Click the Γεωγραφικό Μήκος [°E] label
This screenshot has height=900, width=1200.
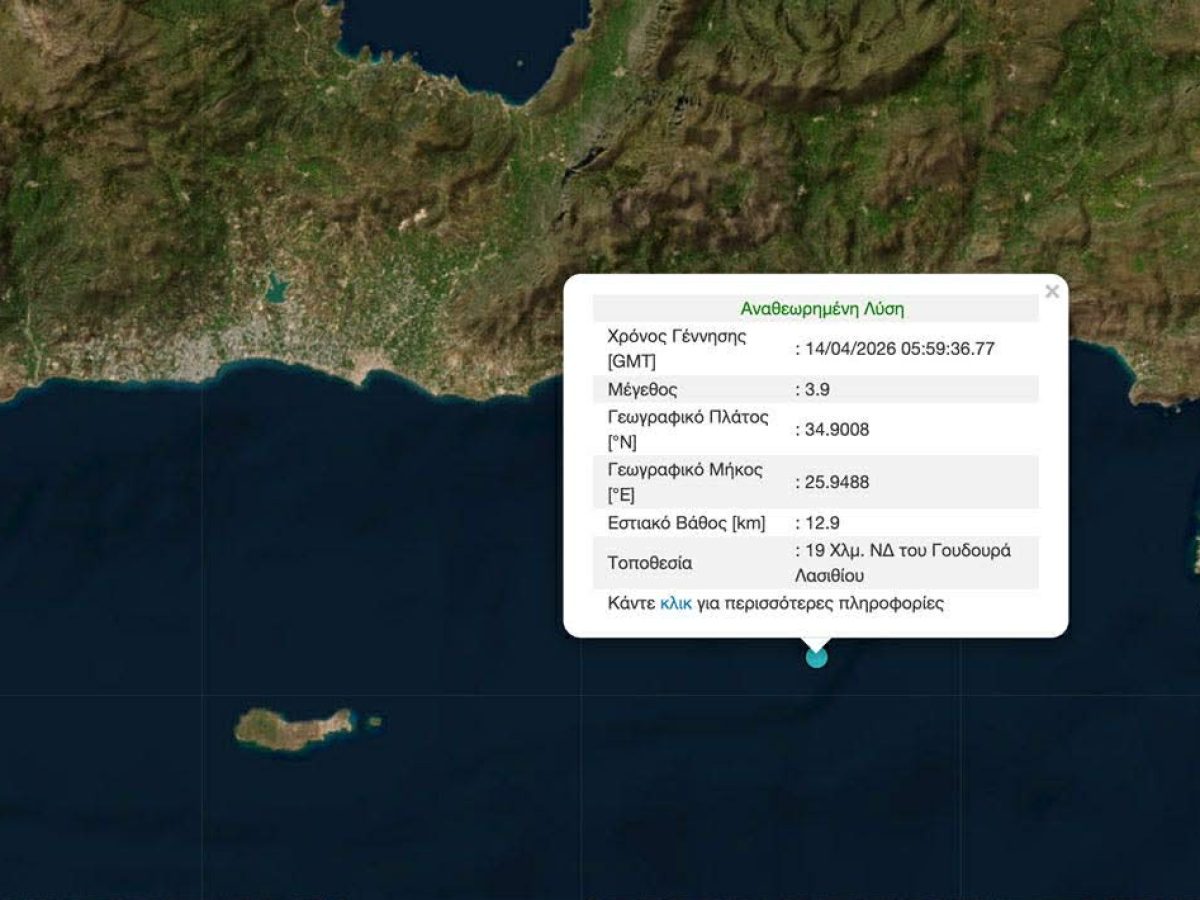coord(684,481)
